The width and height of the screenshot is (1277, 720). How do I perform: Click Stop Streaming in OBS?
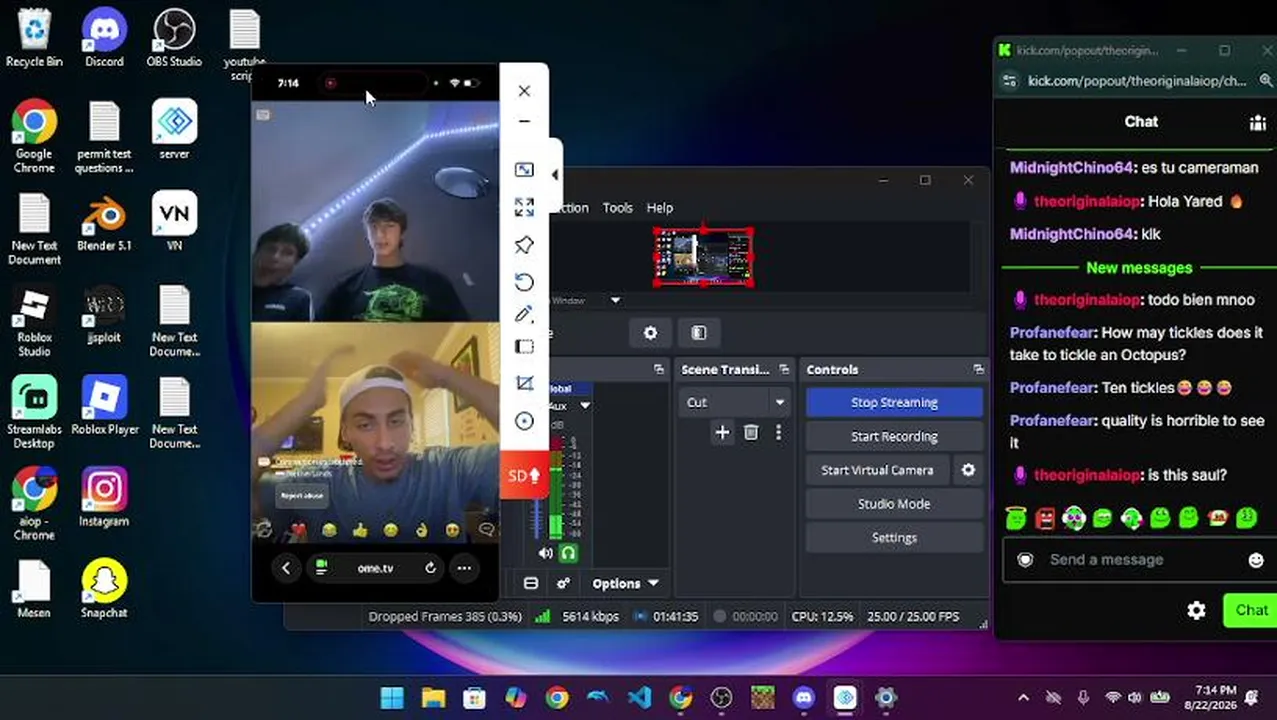[x=894, y=402]
